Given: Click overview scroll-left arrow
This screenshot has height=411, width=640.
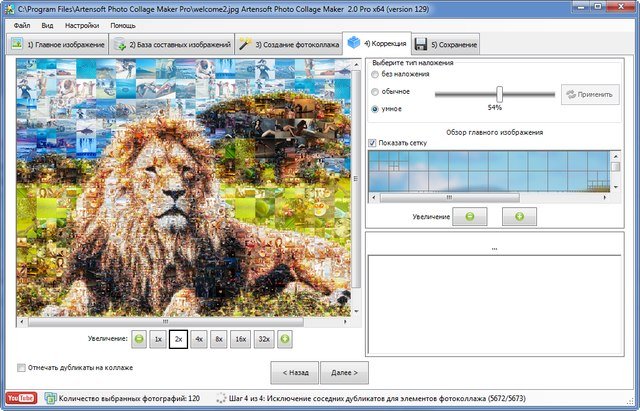Looking at the screenshot, I should coord(374,198).
